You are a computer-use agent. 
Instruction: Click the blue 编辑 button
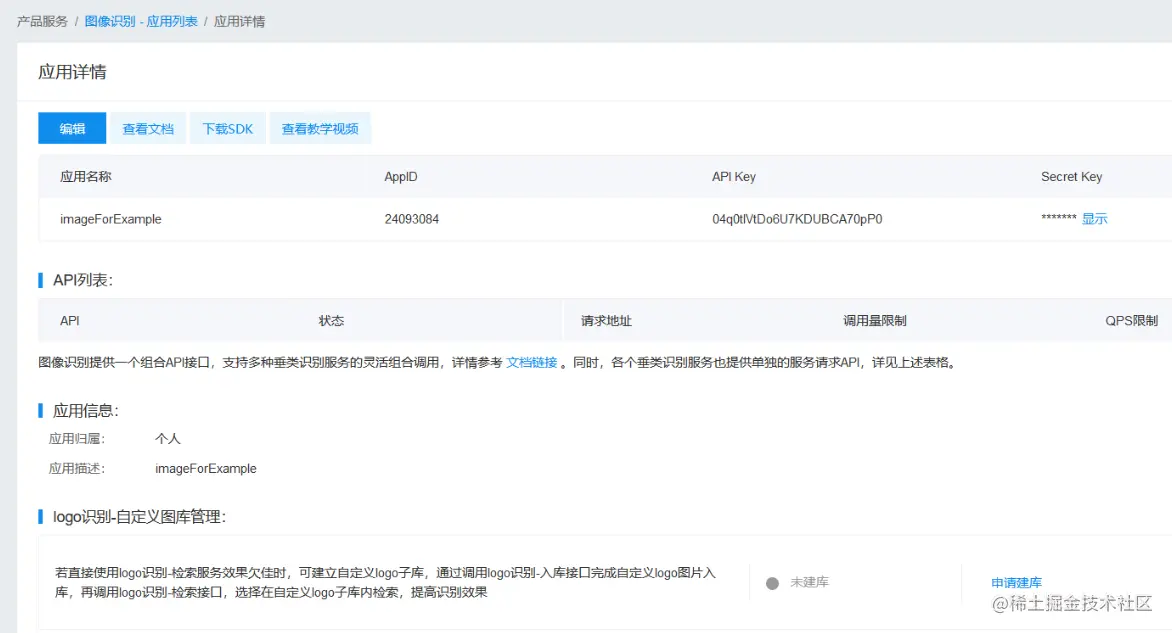pyautogui.click(x=71, y=128)
